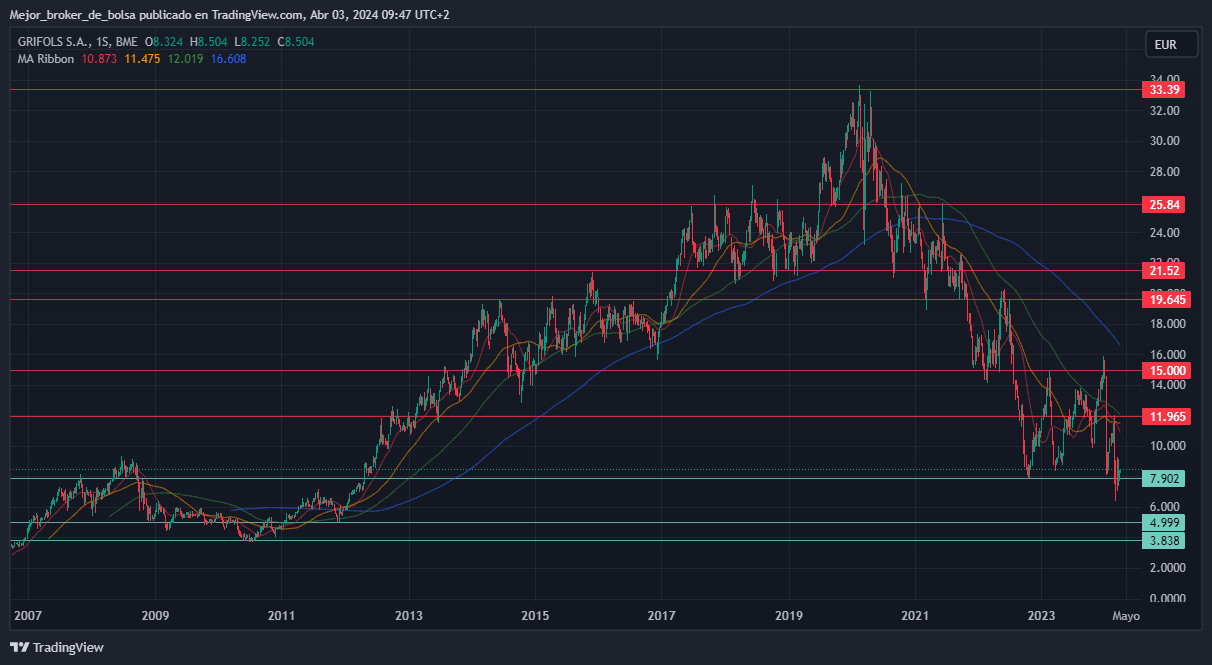Click the 2023 label on time axis

click(x=1043, y=616)
